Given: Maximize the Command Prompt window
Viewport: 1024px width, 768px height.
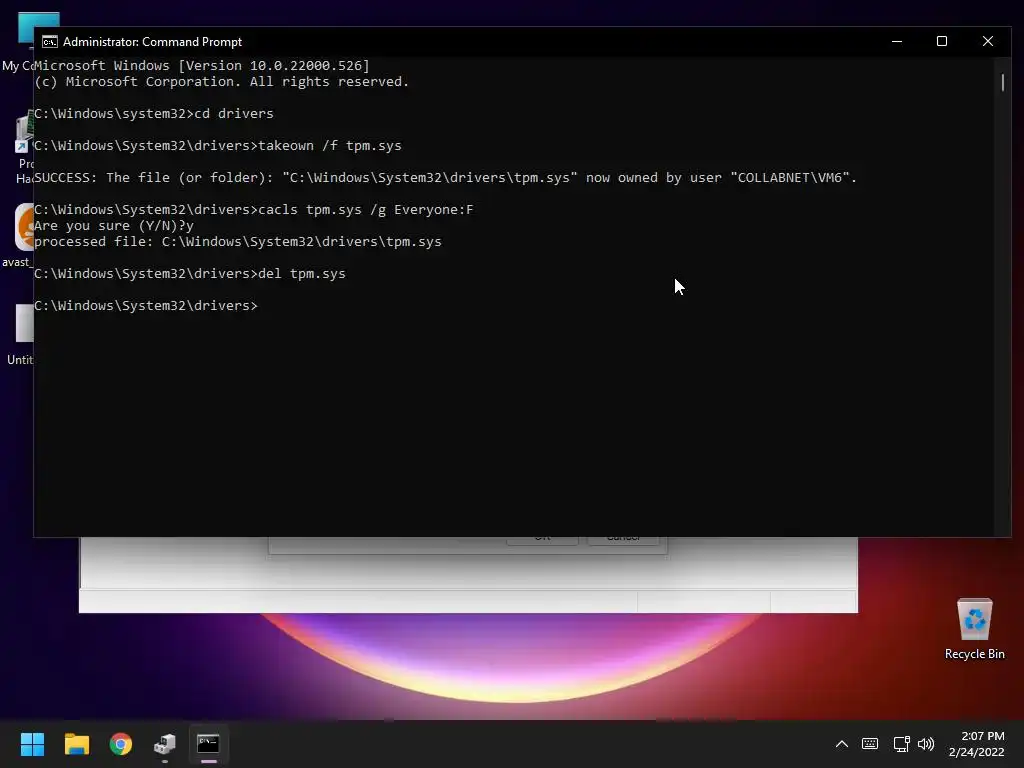Looking at the screenshot, I should (x=942, y=41).
